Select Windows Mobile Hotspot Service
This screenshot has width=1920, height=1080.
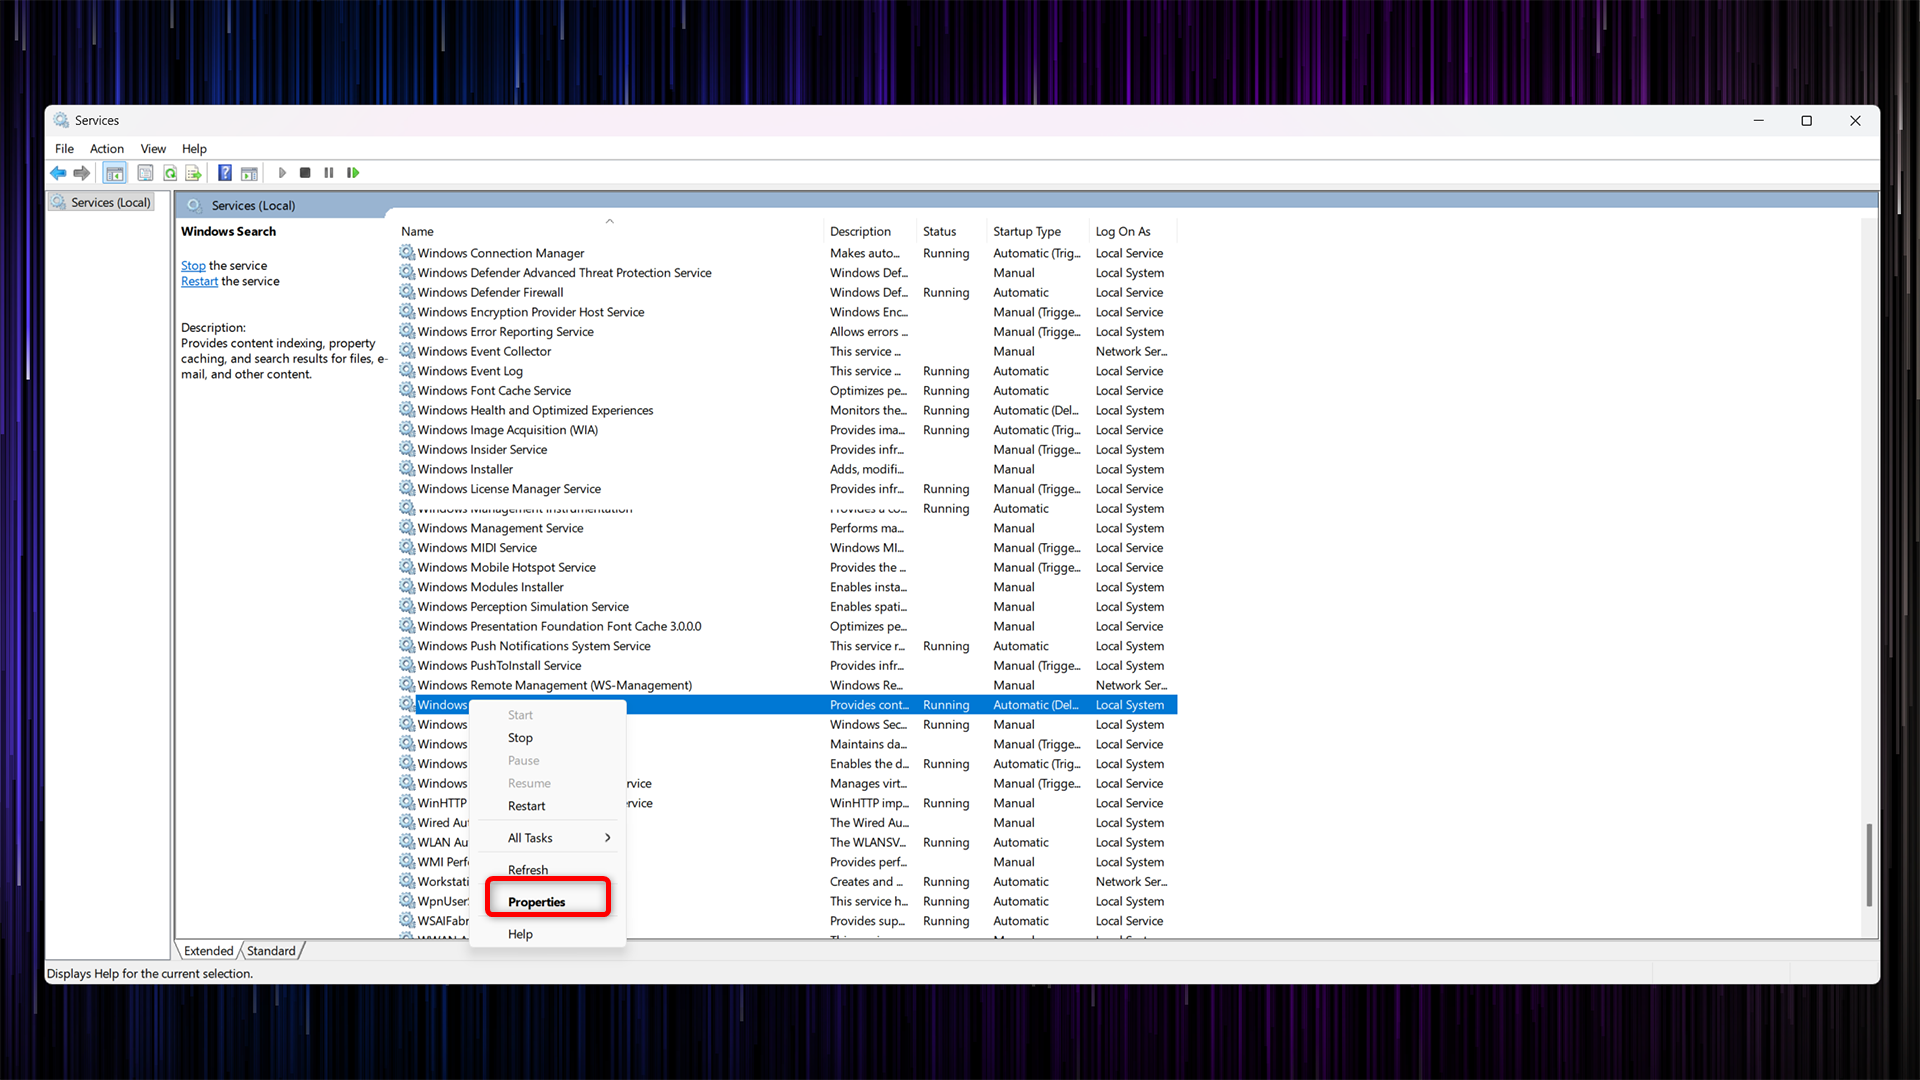787,568
